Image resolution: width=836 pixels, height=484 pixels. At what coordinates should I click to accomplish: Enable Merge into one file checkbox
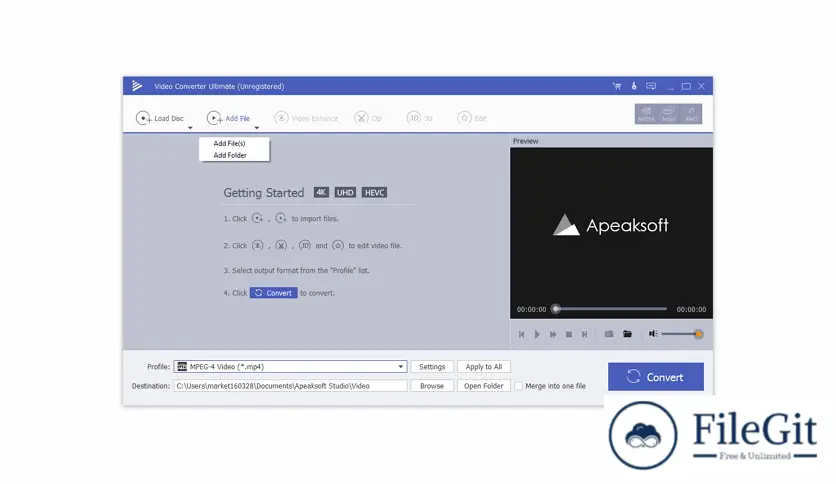pos(518,386)
